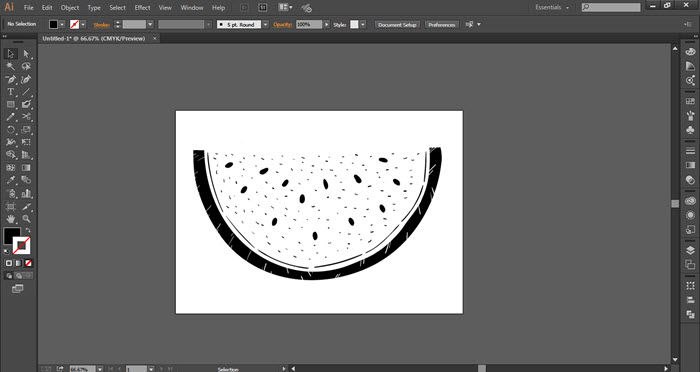Expand the opacity slider arrow

click(x=327, y=25)
